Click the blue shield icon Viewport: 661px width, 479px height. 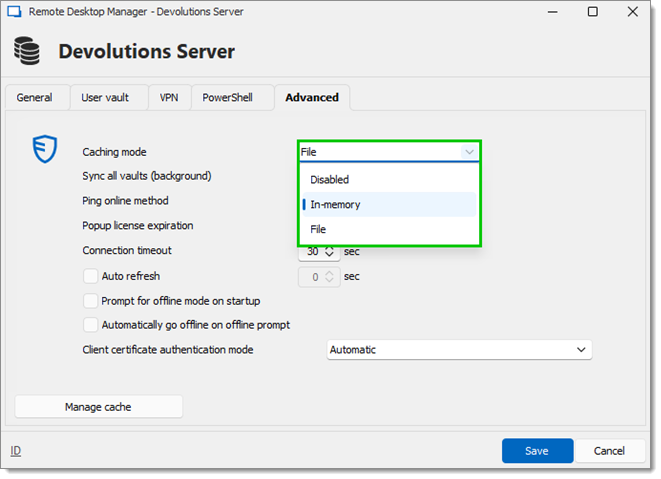(x=45, y=149)
